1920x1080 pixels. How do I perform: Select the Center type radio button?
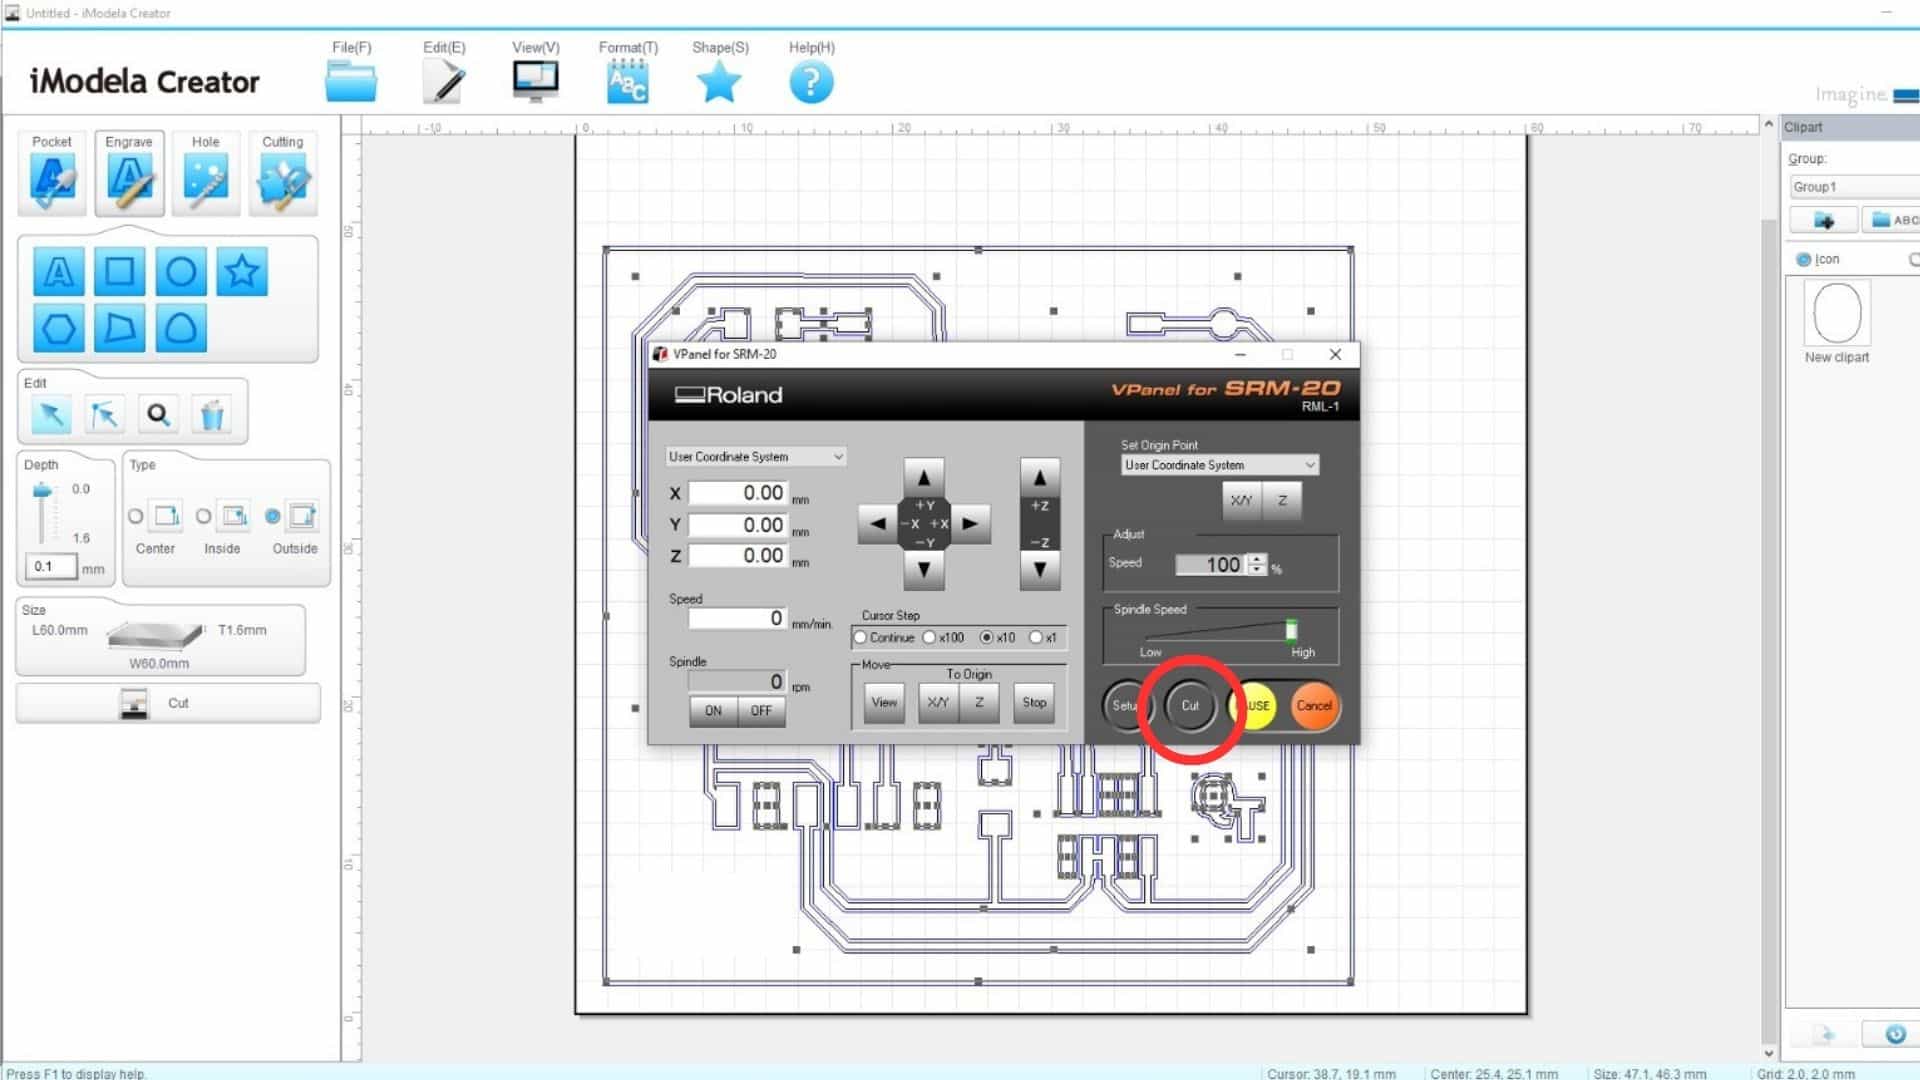135,517
